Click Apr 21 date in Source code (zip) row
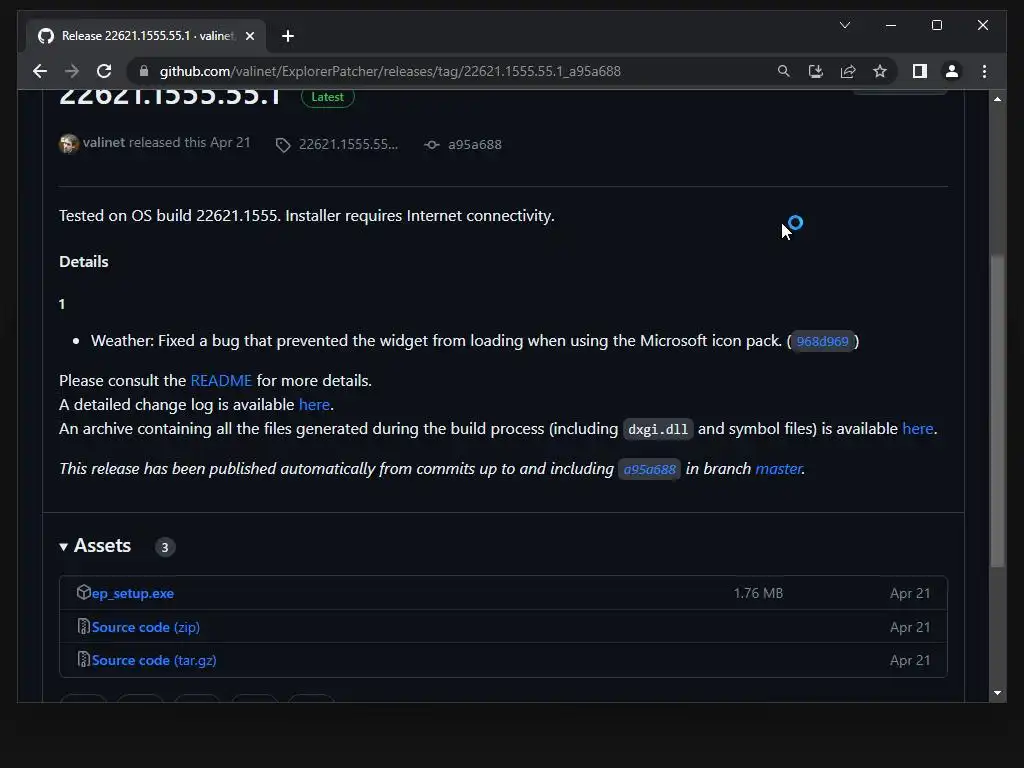1024x768 pixels. point(910,627)
